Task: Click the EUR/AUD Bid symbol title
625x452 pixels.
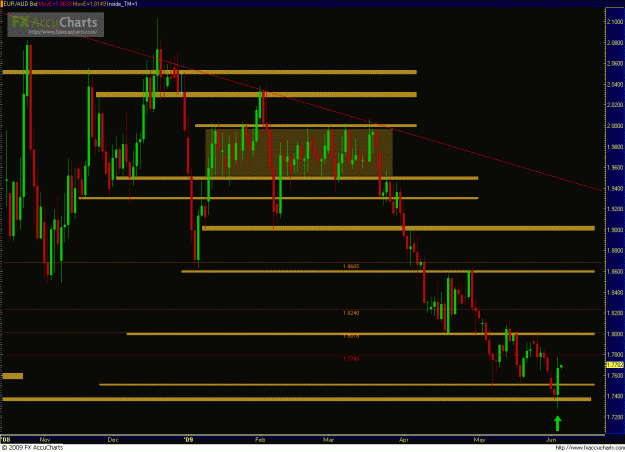Action: coord(20,4)
